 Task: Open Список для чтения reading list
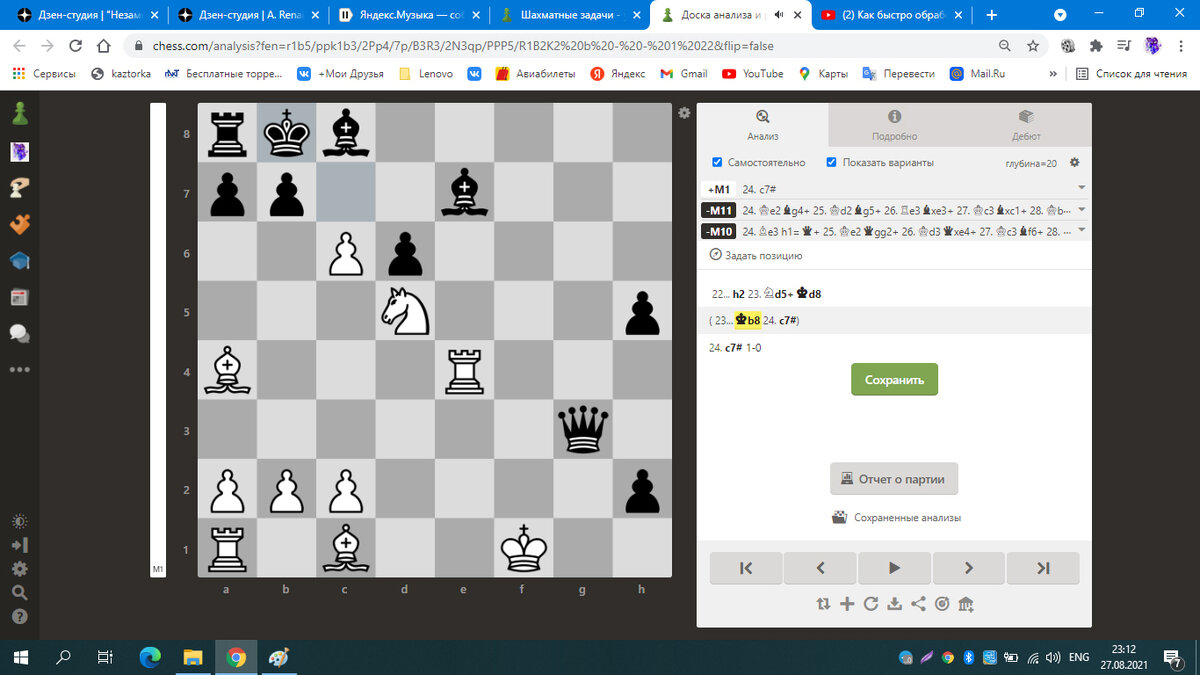(1132, 73)
